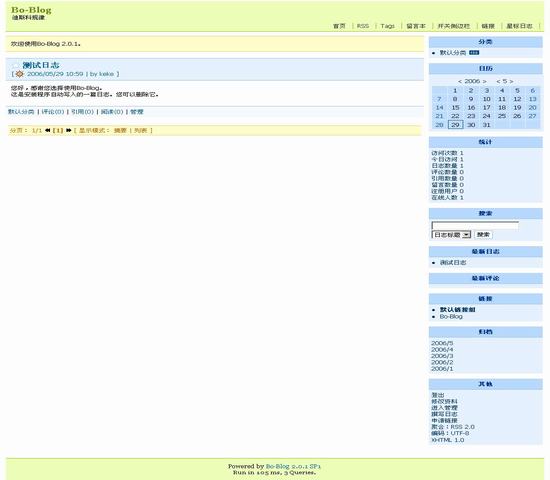
Task: Select page [1] in pagination
Action: [x=58, y=131]
